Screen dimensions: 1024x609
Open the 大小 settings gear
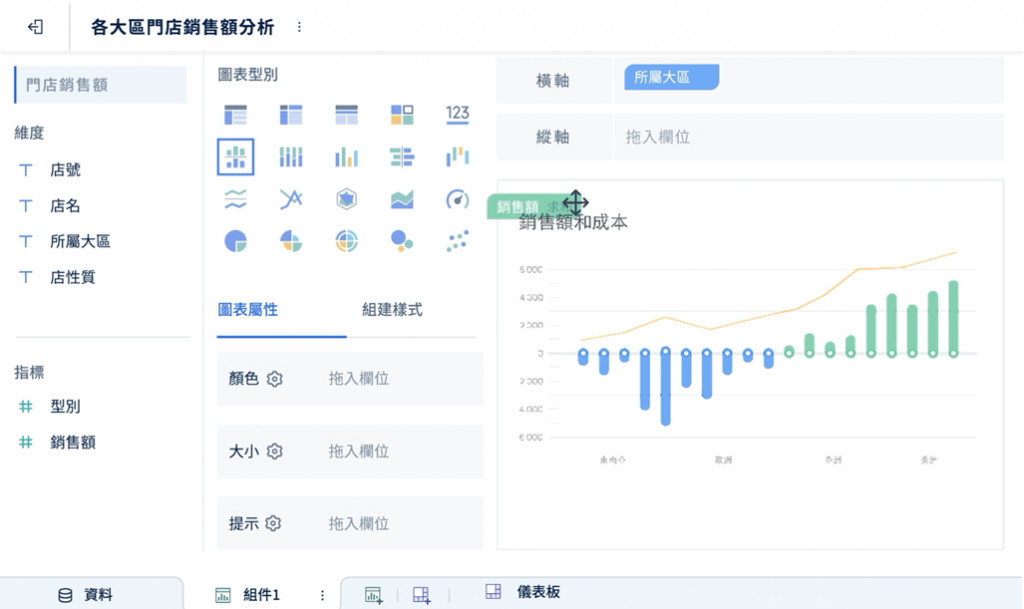click(x=274, y=451)
